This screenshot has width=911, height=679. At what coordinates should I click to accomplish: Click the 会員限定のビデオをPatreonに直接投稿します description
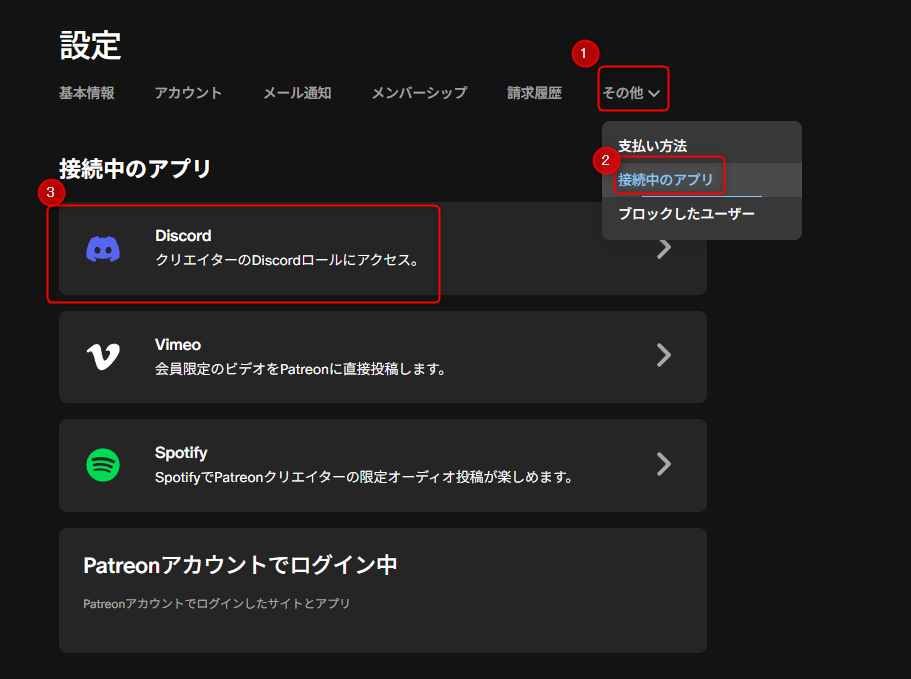(300, 369)
